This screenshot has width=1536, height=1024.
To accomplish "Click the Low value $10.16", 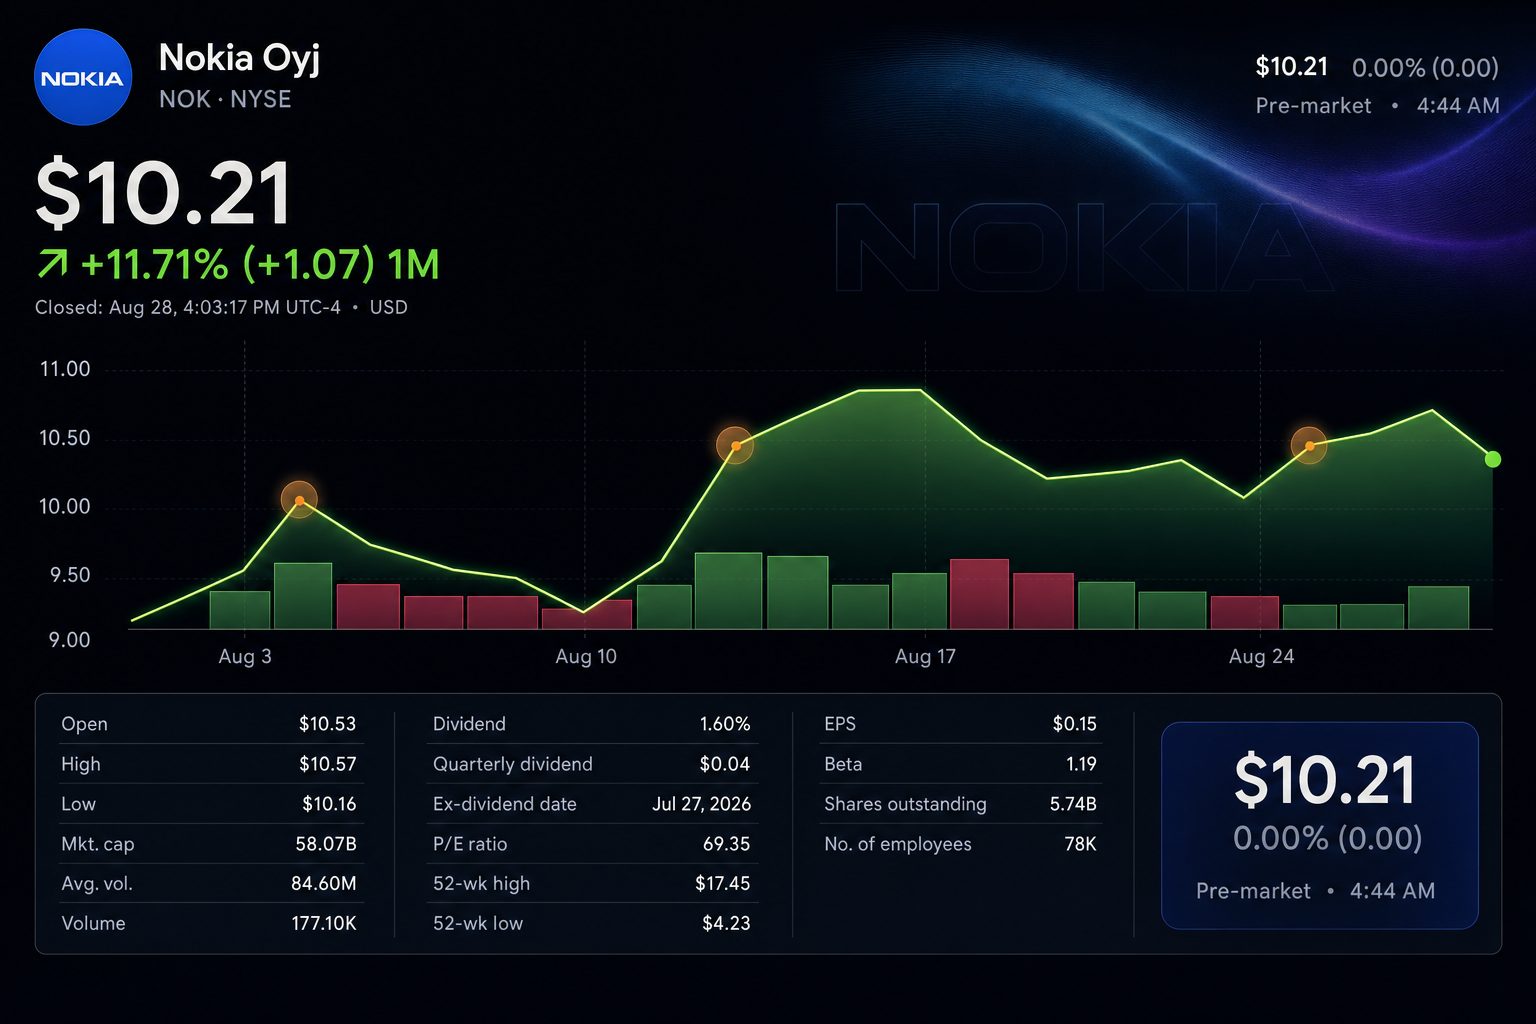I will tap(329, 803).
